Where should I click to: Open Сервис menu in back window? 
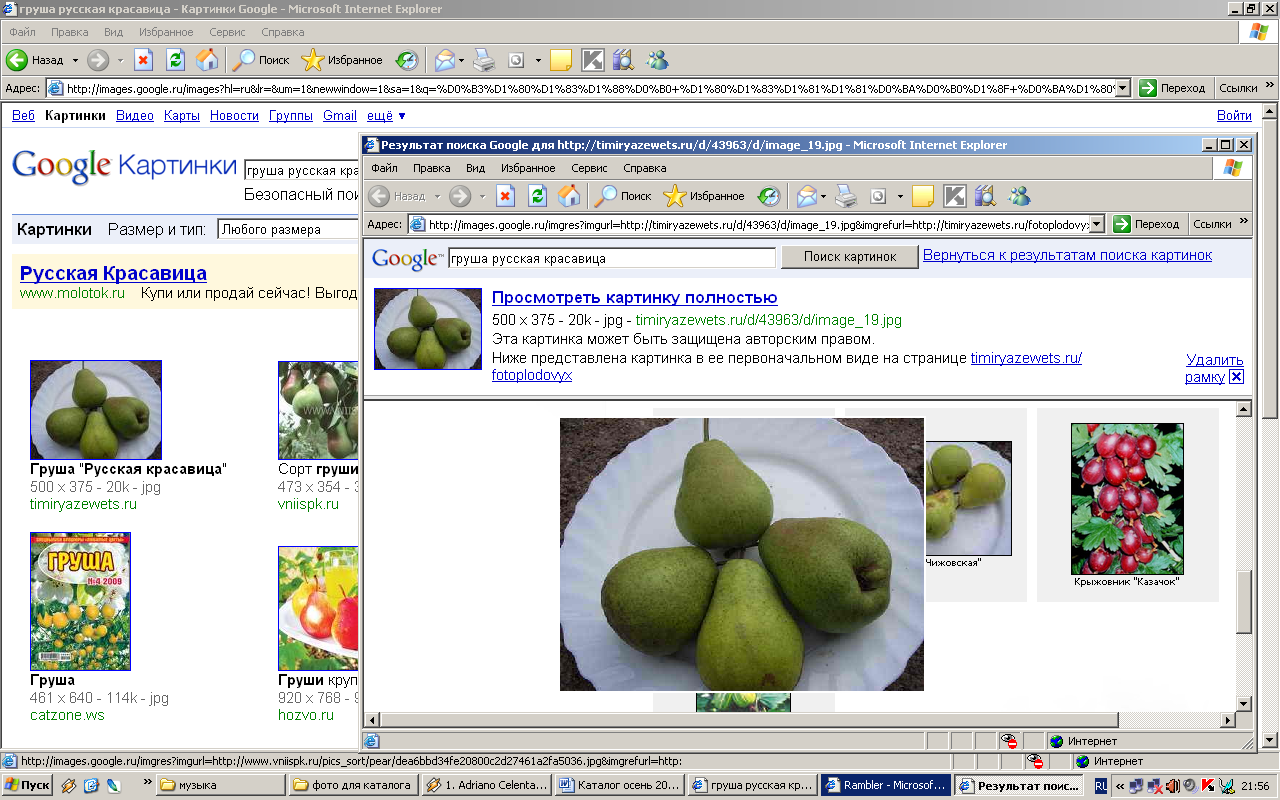[x=228, y=32]
